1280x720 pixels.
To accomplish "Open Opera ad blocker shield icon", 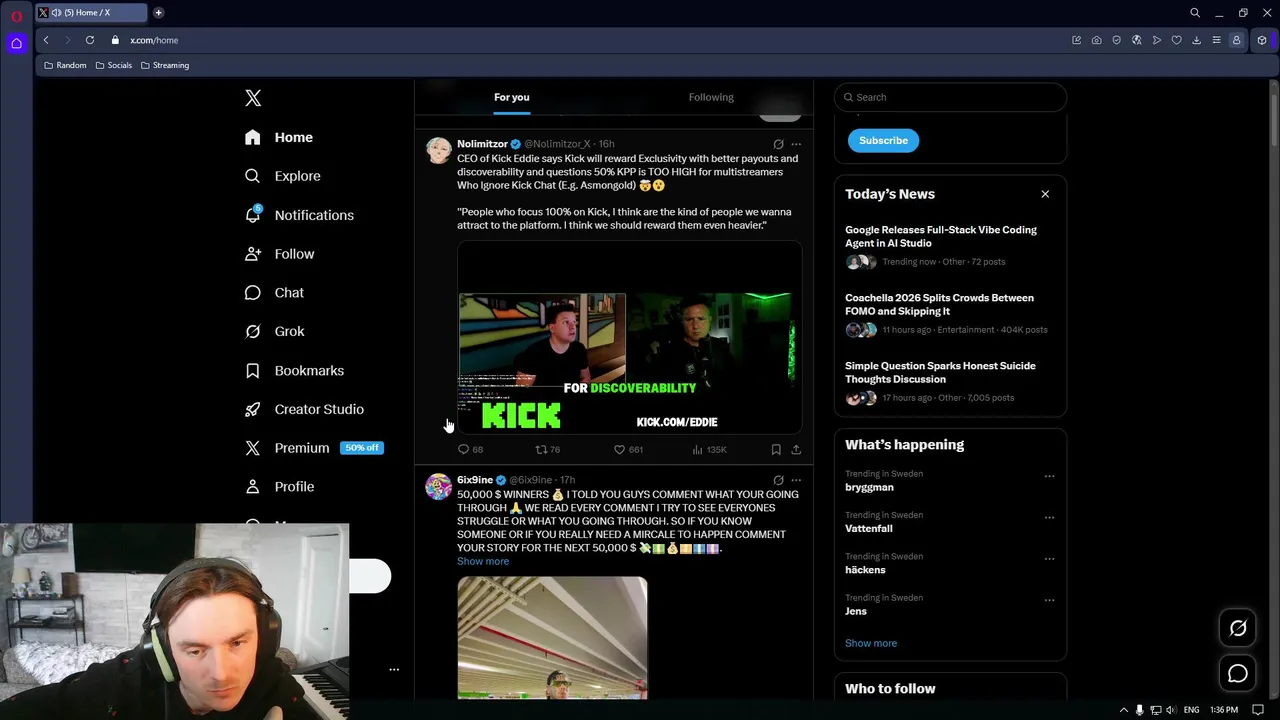I will (x=1117, y=40).
